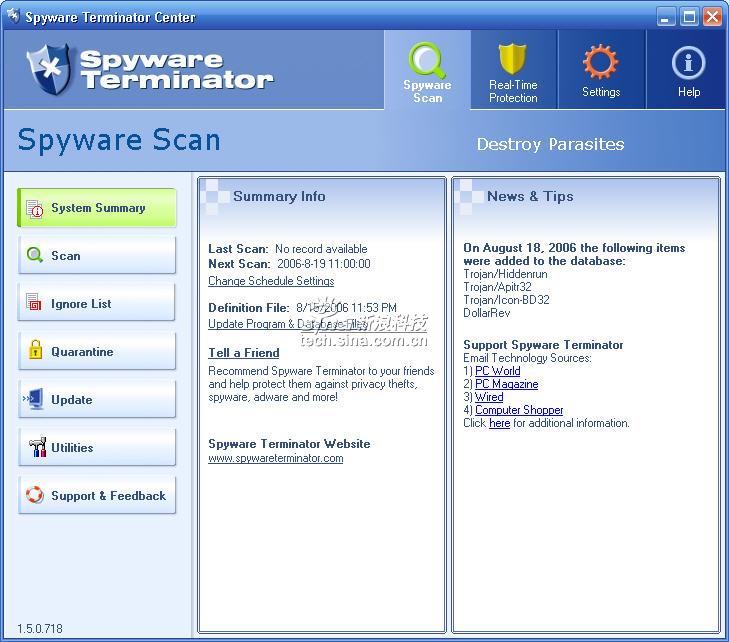Open the PC World link

tap(497, 371)
